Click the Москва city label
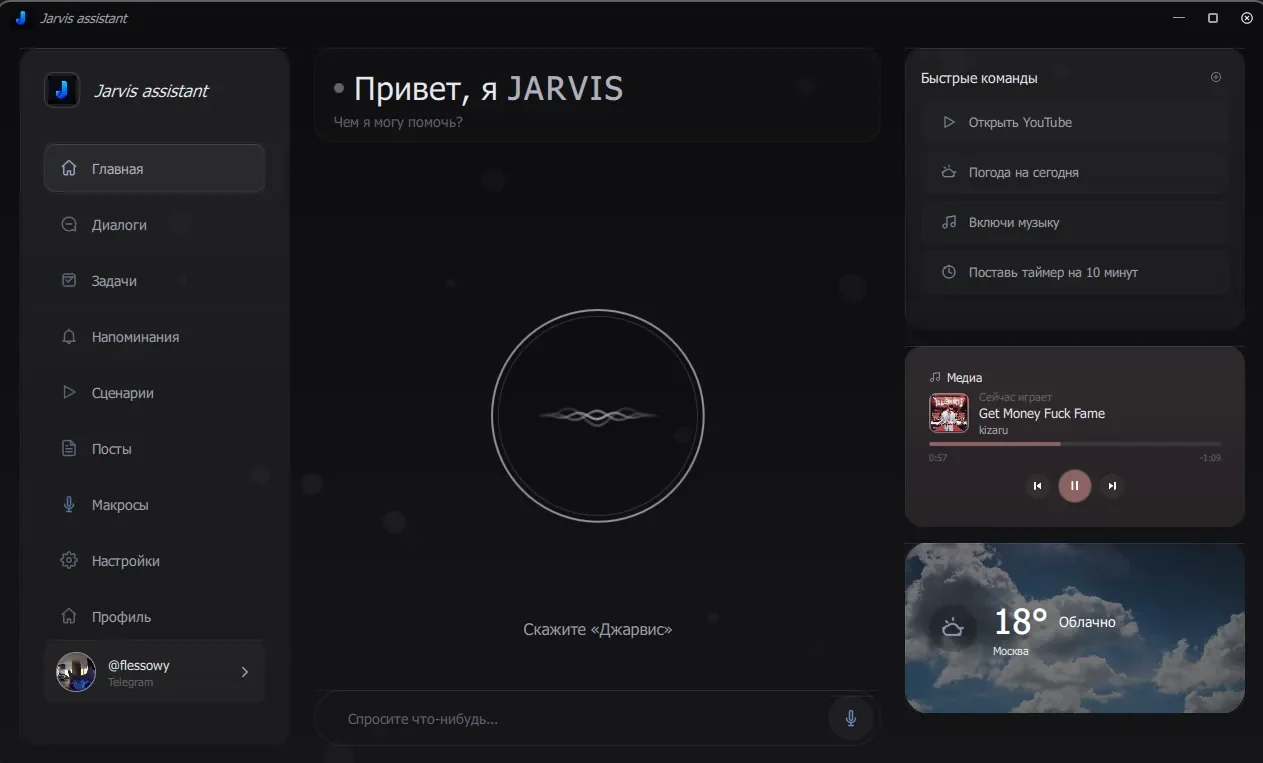1263x763 pixels. [1011, 651]
